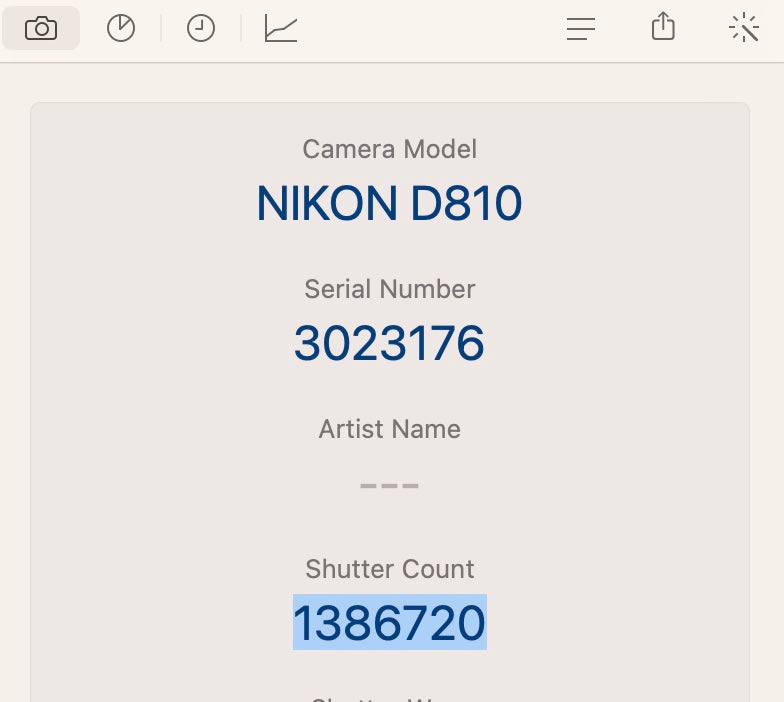The image size is (784, 702).
Task: Show the line graph forecast view
Action: pyautogui.click(x=281, y=28)
